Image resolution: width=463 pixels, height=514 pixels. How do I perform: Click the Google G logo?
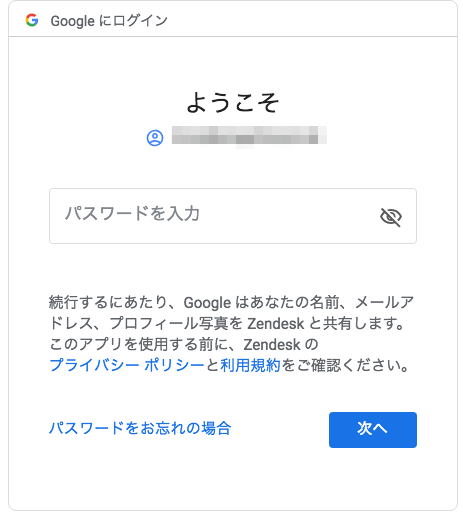click(32, 20)
